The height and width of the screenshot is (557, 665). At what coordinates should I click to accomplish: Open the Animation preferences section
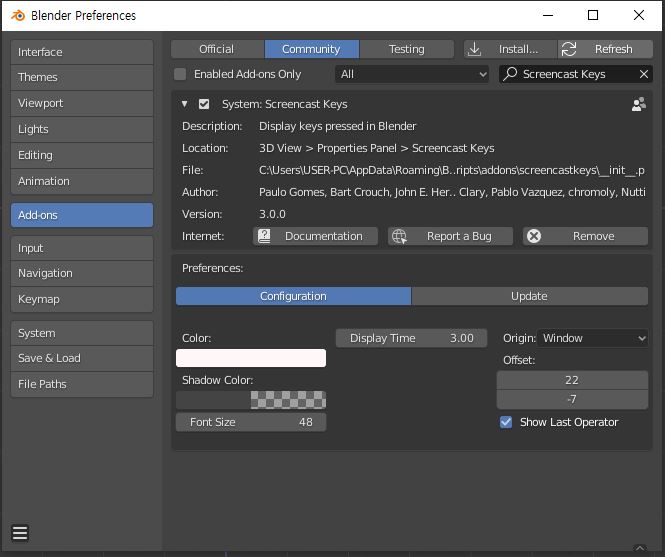coord(82,181)
